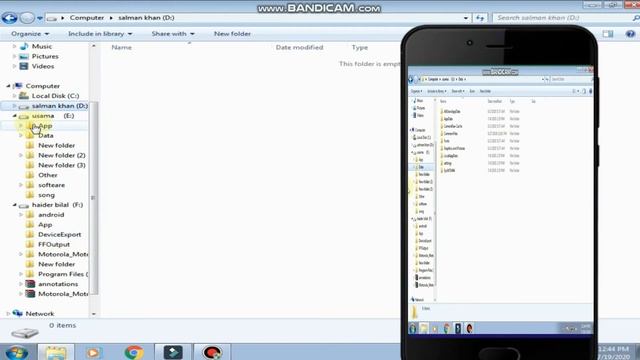The image size is (640, 360).
Task: Click the Back navigation arrow
Action: (9, 18)
